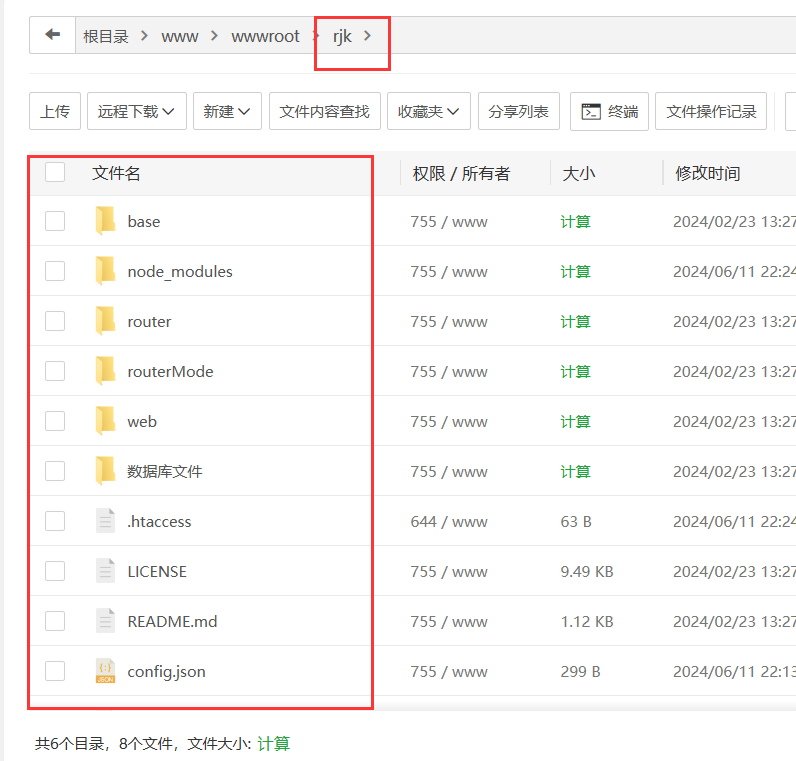Viewport: 796px width, 761px height.
Task: Open folder name base
Action: [144, 221]
